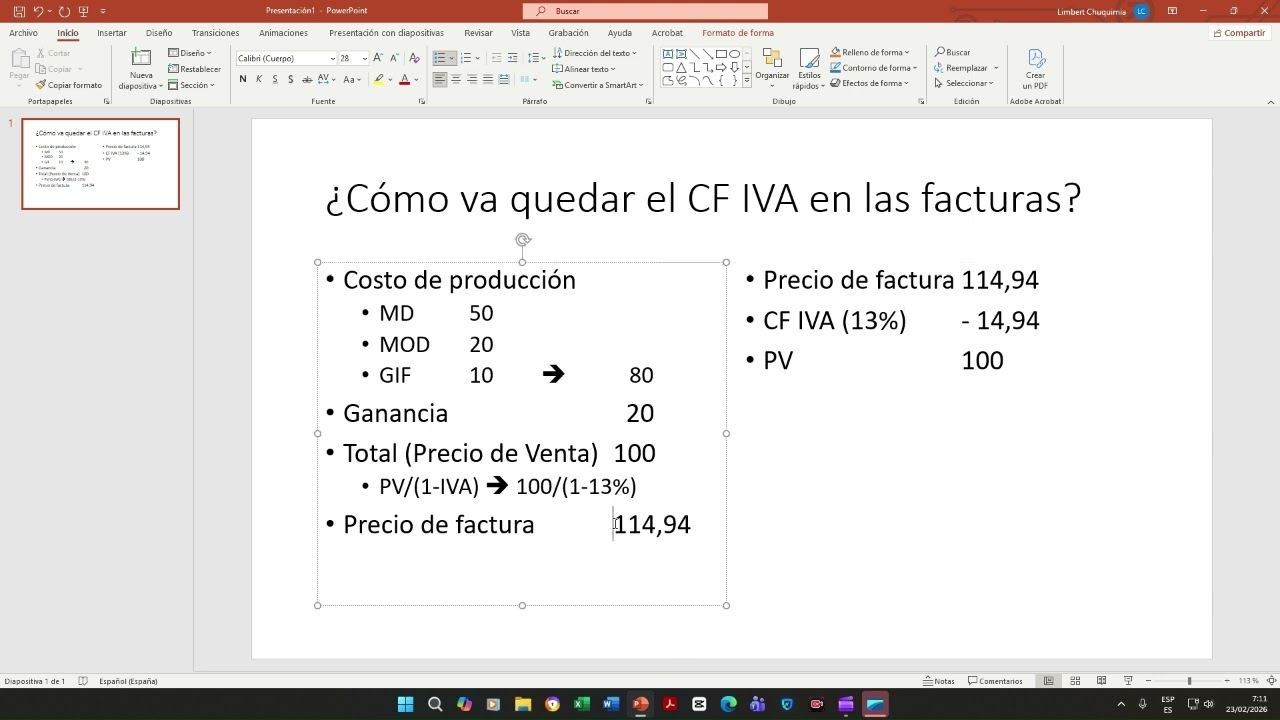This screenshot has width=1280, height=720.
Task: Align text left in paragraph
Action: click(x=440, y=79)
